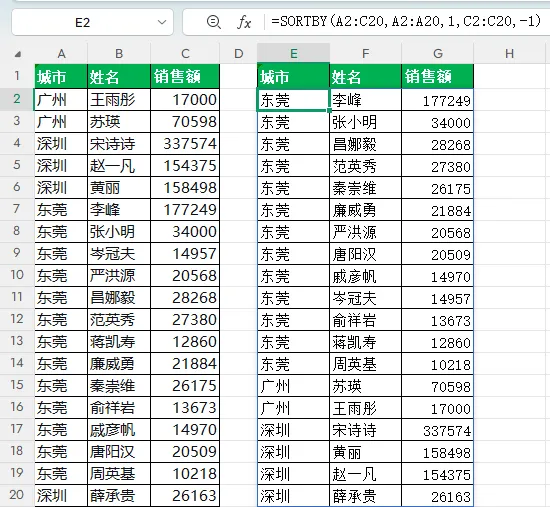Click cell F17 containing 宋诗诗
Image resolution: width=550 pixels, height=507 pixels.
pyautogui.click(x=365, y=430)
